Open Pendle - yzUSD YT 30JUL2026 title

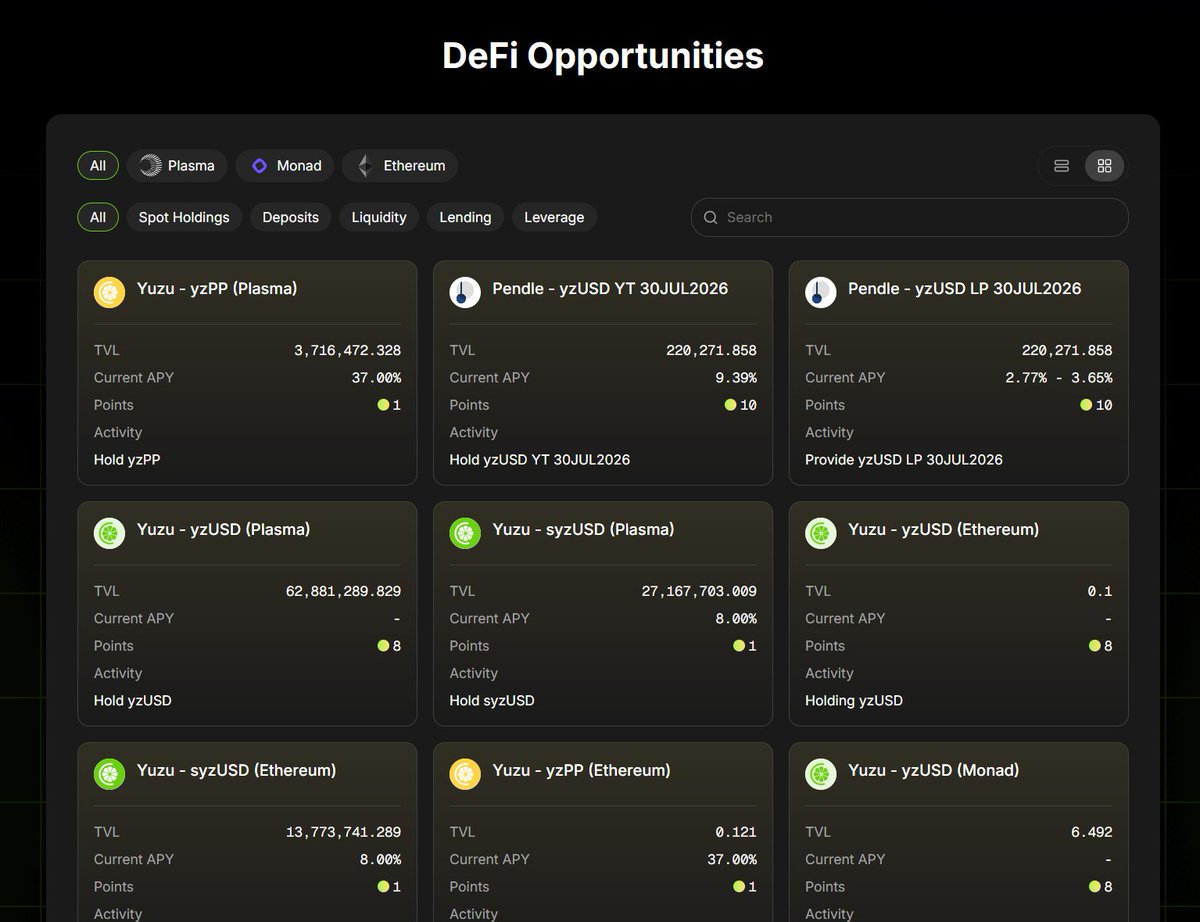click(x=610, y=288)
